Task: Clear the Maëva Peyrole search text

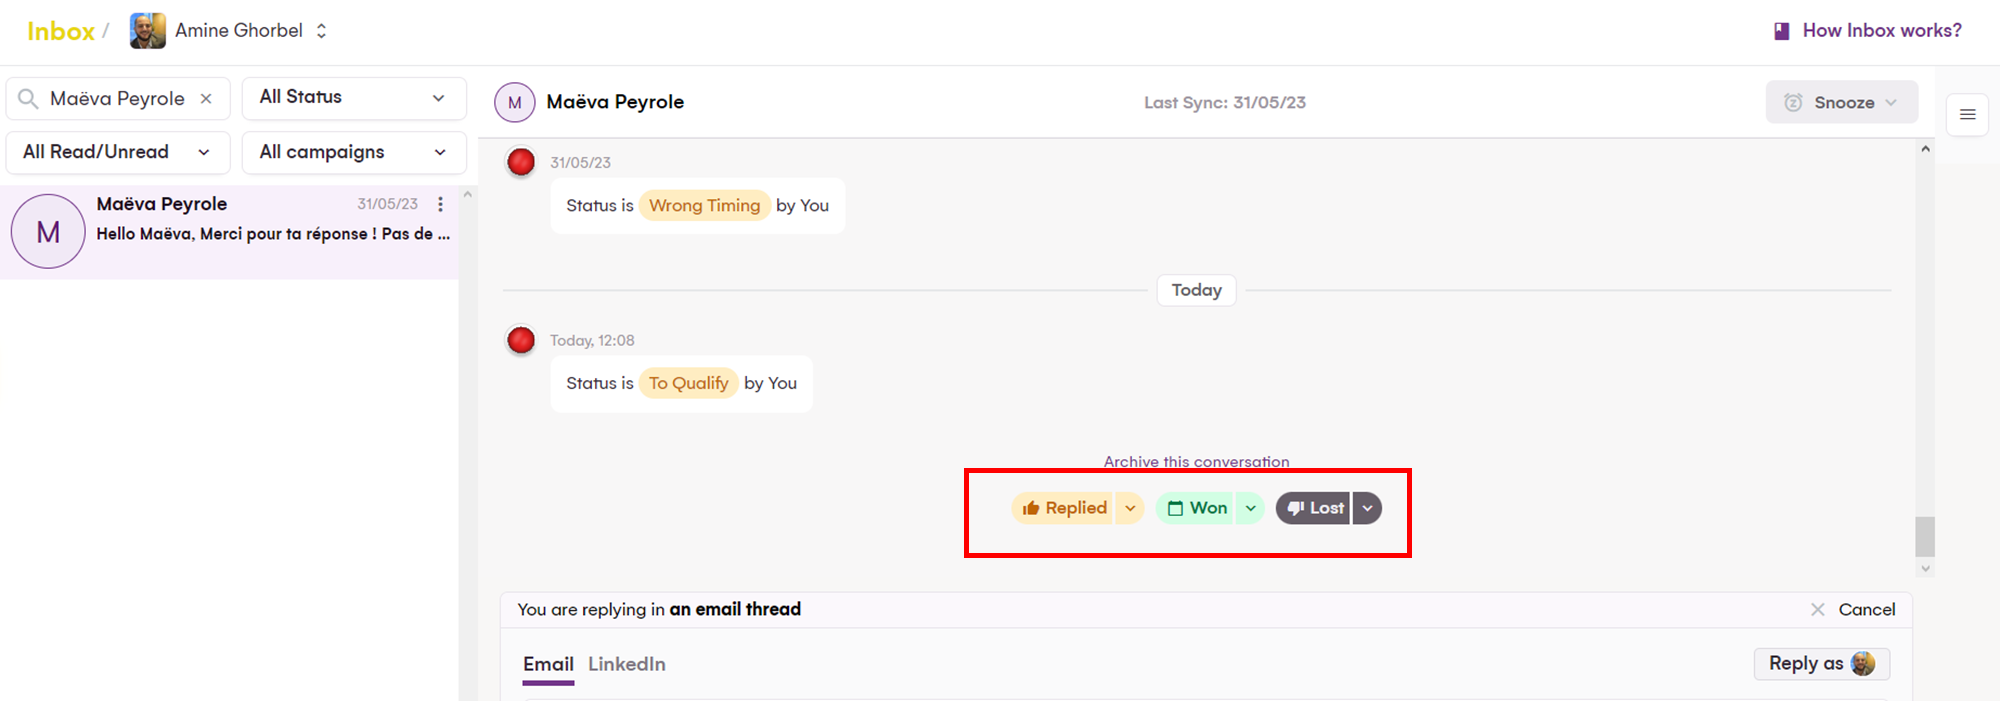Action: click(206, 98)
